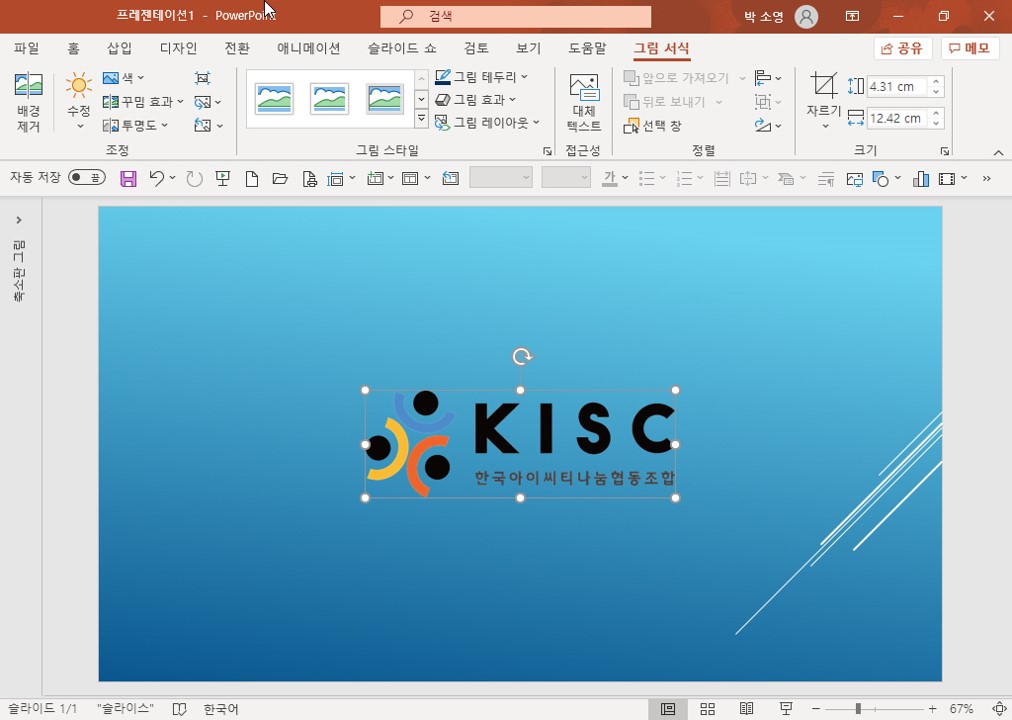Click the 67% zoom level text
1012x720 pixels.
[960, 709]
